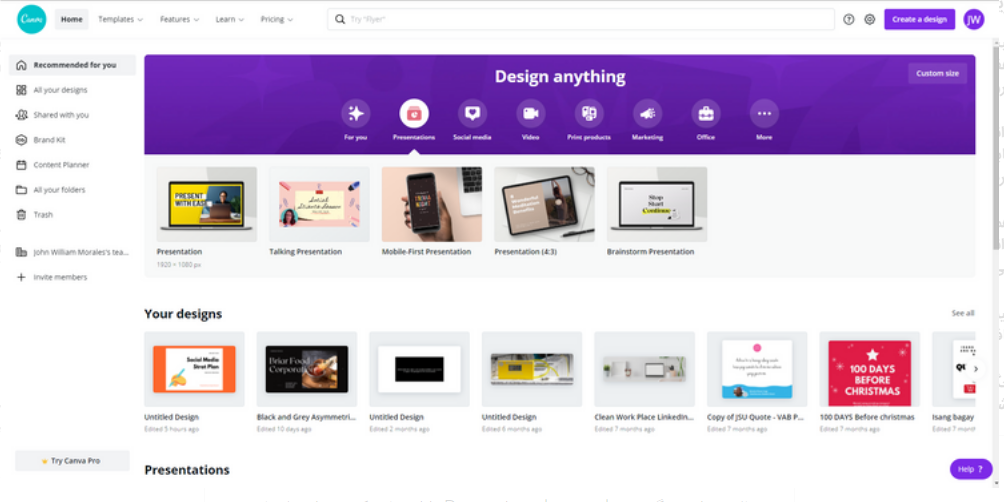Click the Canva logo
1004x502 pixels.
click(x=31, y=19)
